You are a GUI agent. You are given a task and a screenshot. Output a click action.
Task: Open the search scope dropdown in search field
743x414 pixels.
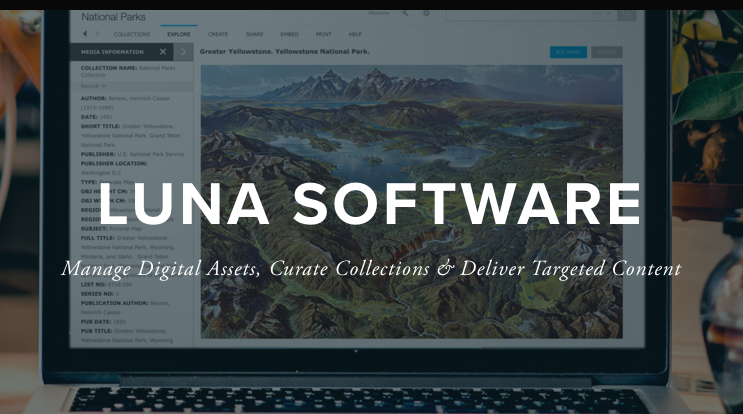click(601, 14)
